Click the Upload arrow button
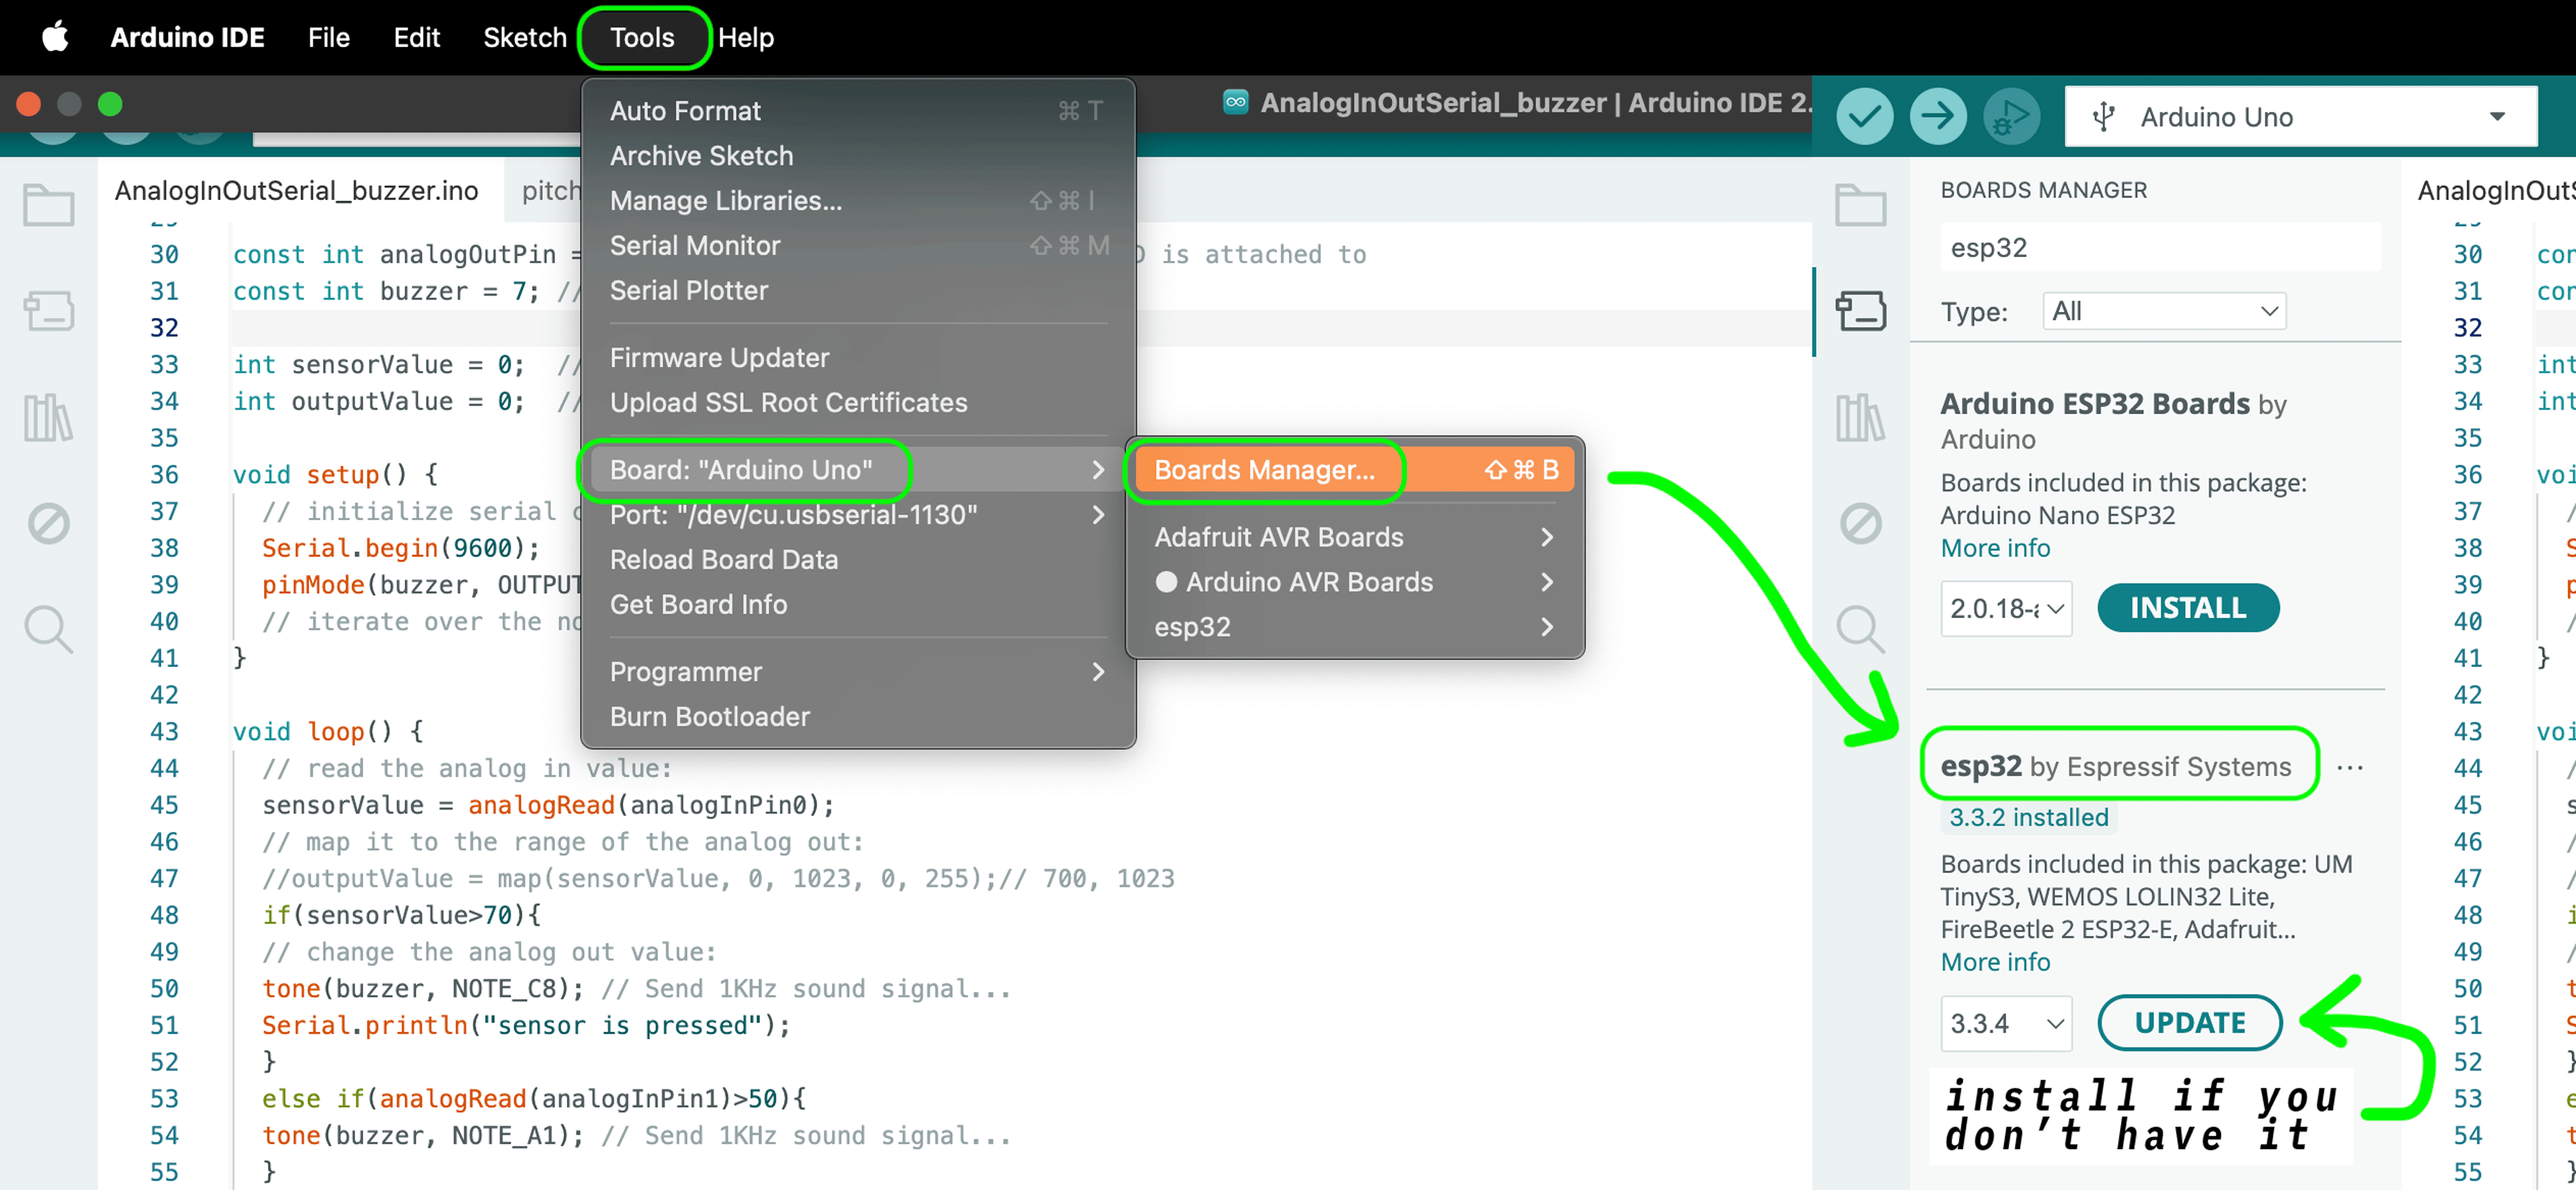This screenshot has height=1190, width=2576. [1937, 116]
